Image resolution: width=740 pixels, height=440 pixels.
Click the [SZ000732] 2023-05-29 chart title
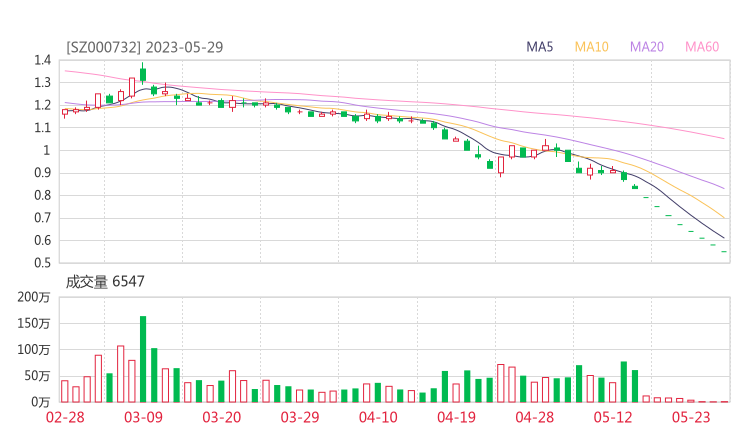point(144,47)
